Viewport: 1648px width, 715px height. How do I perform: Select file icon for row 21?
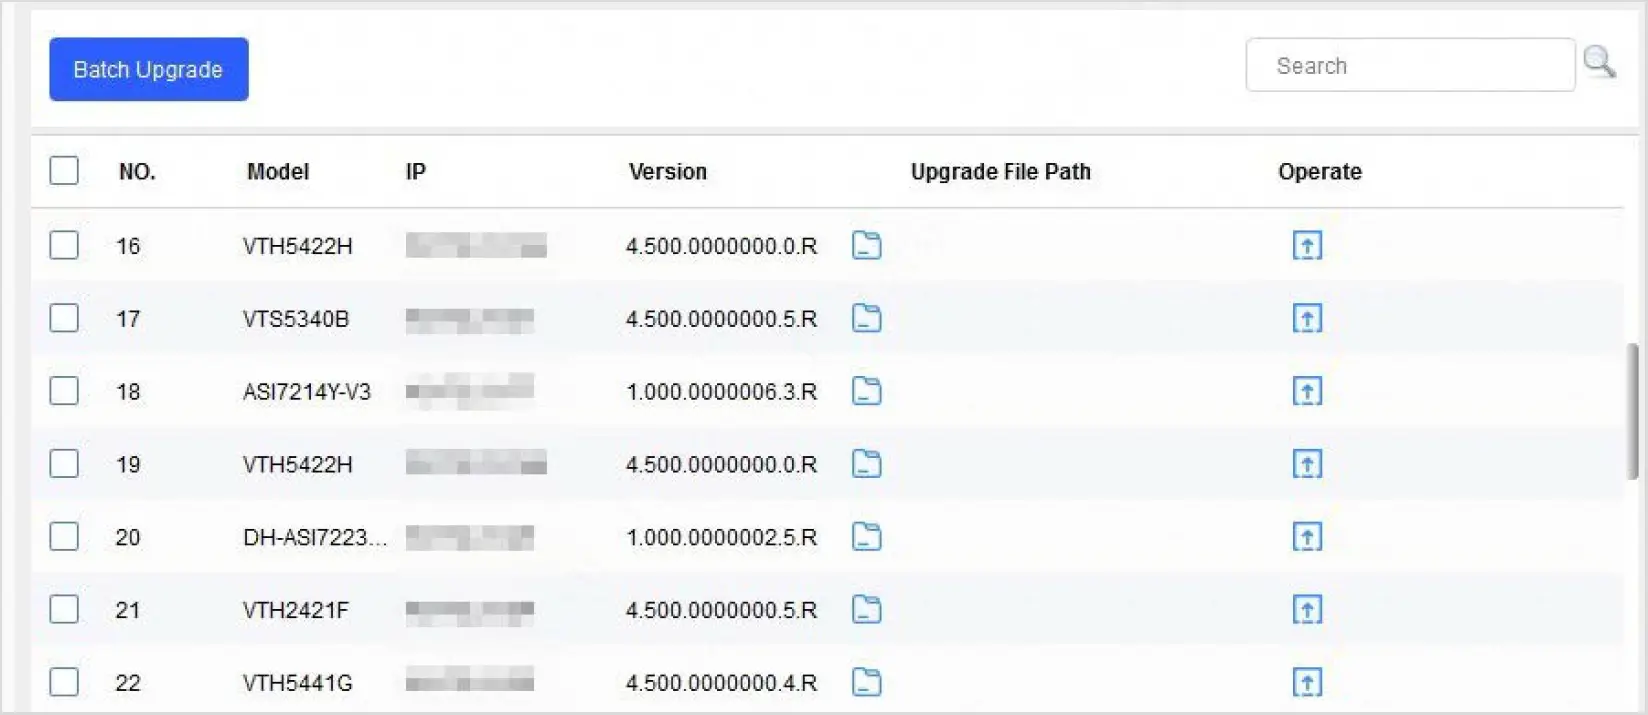click(866, 610)
